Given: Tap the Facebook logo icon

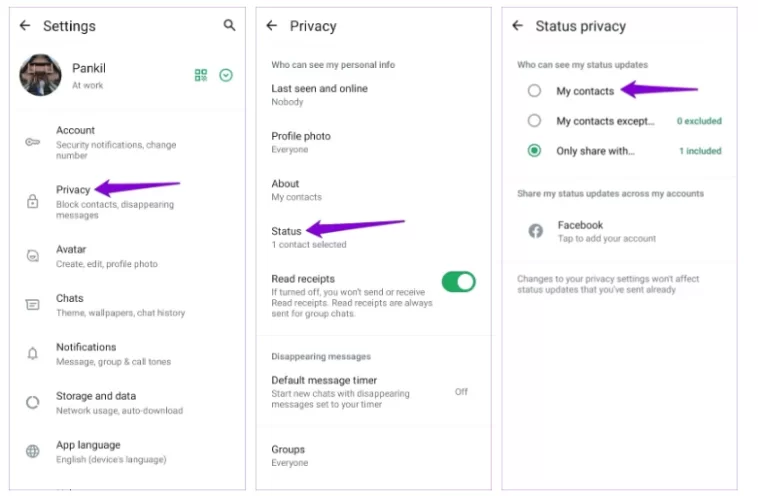Looking at the screenshot, I should tap(535, 231).
